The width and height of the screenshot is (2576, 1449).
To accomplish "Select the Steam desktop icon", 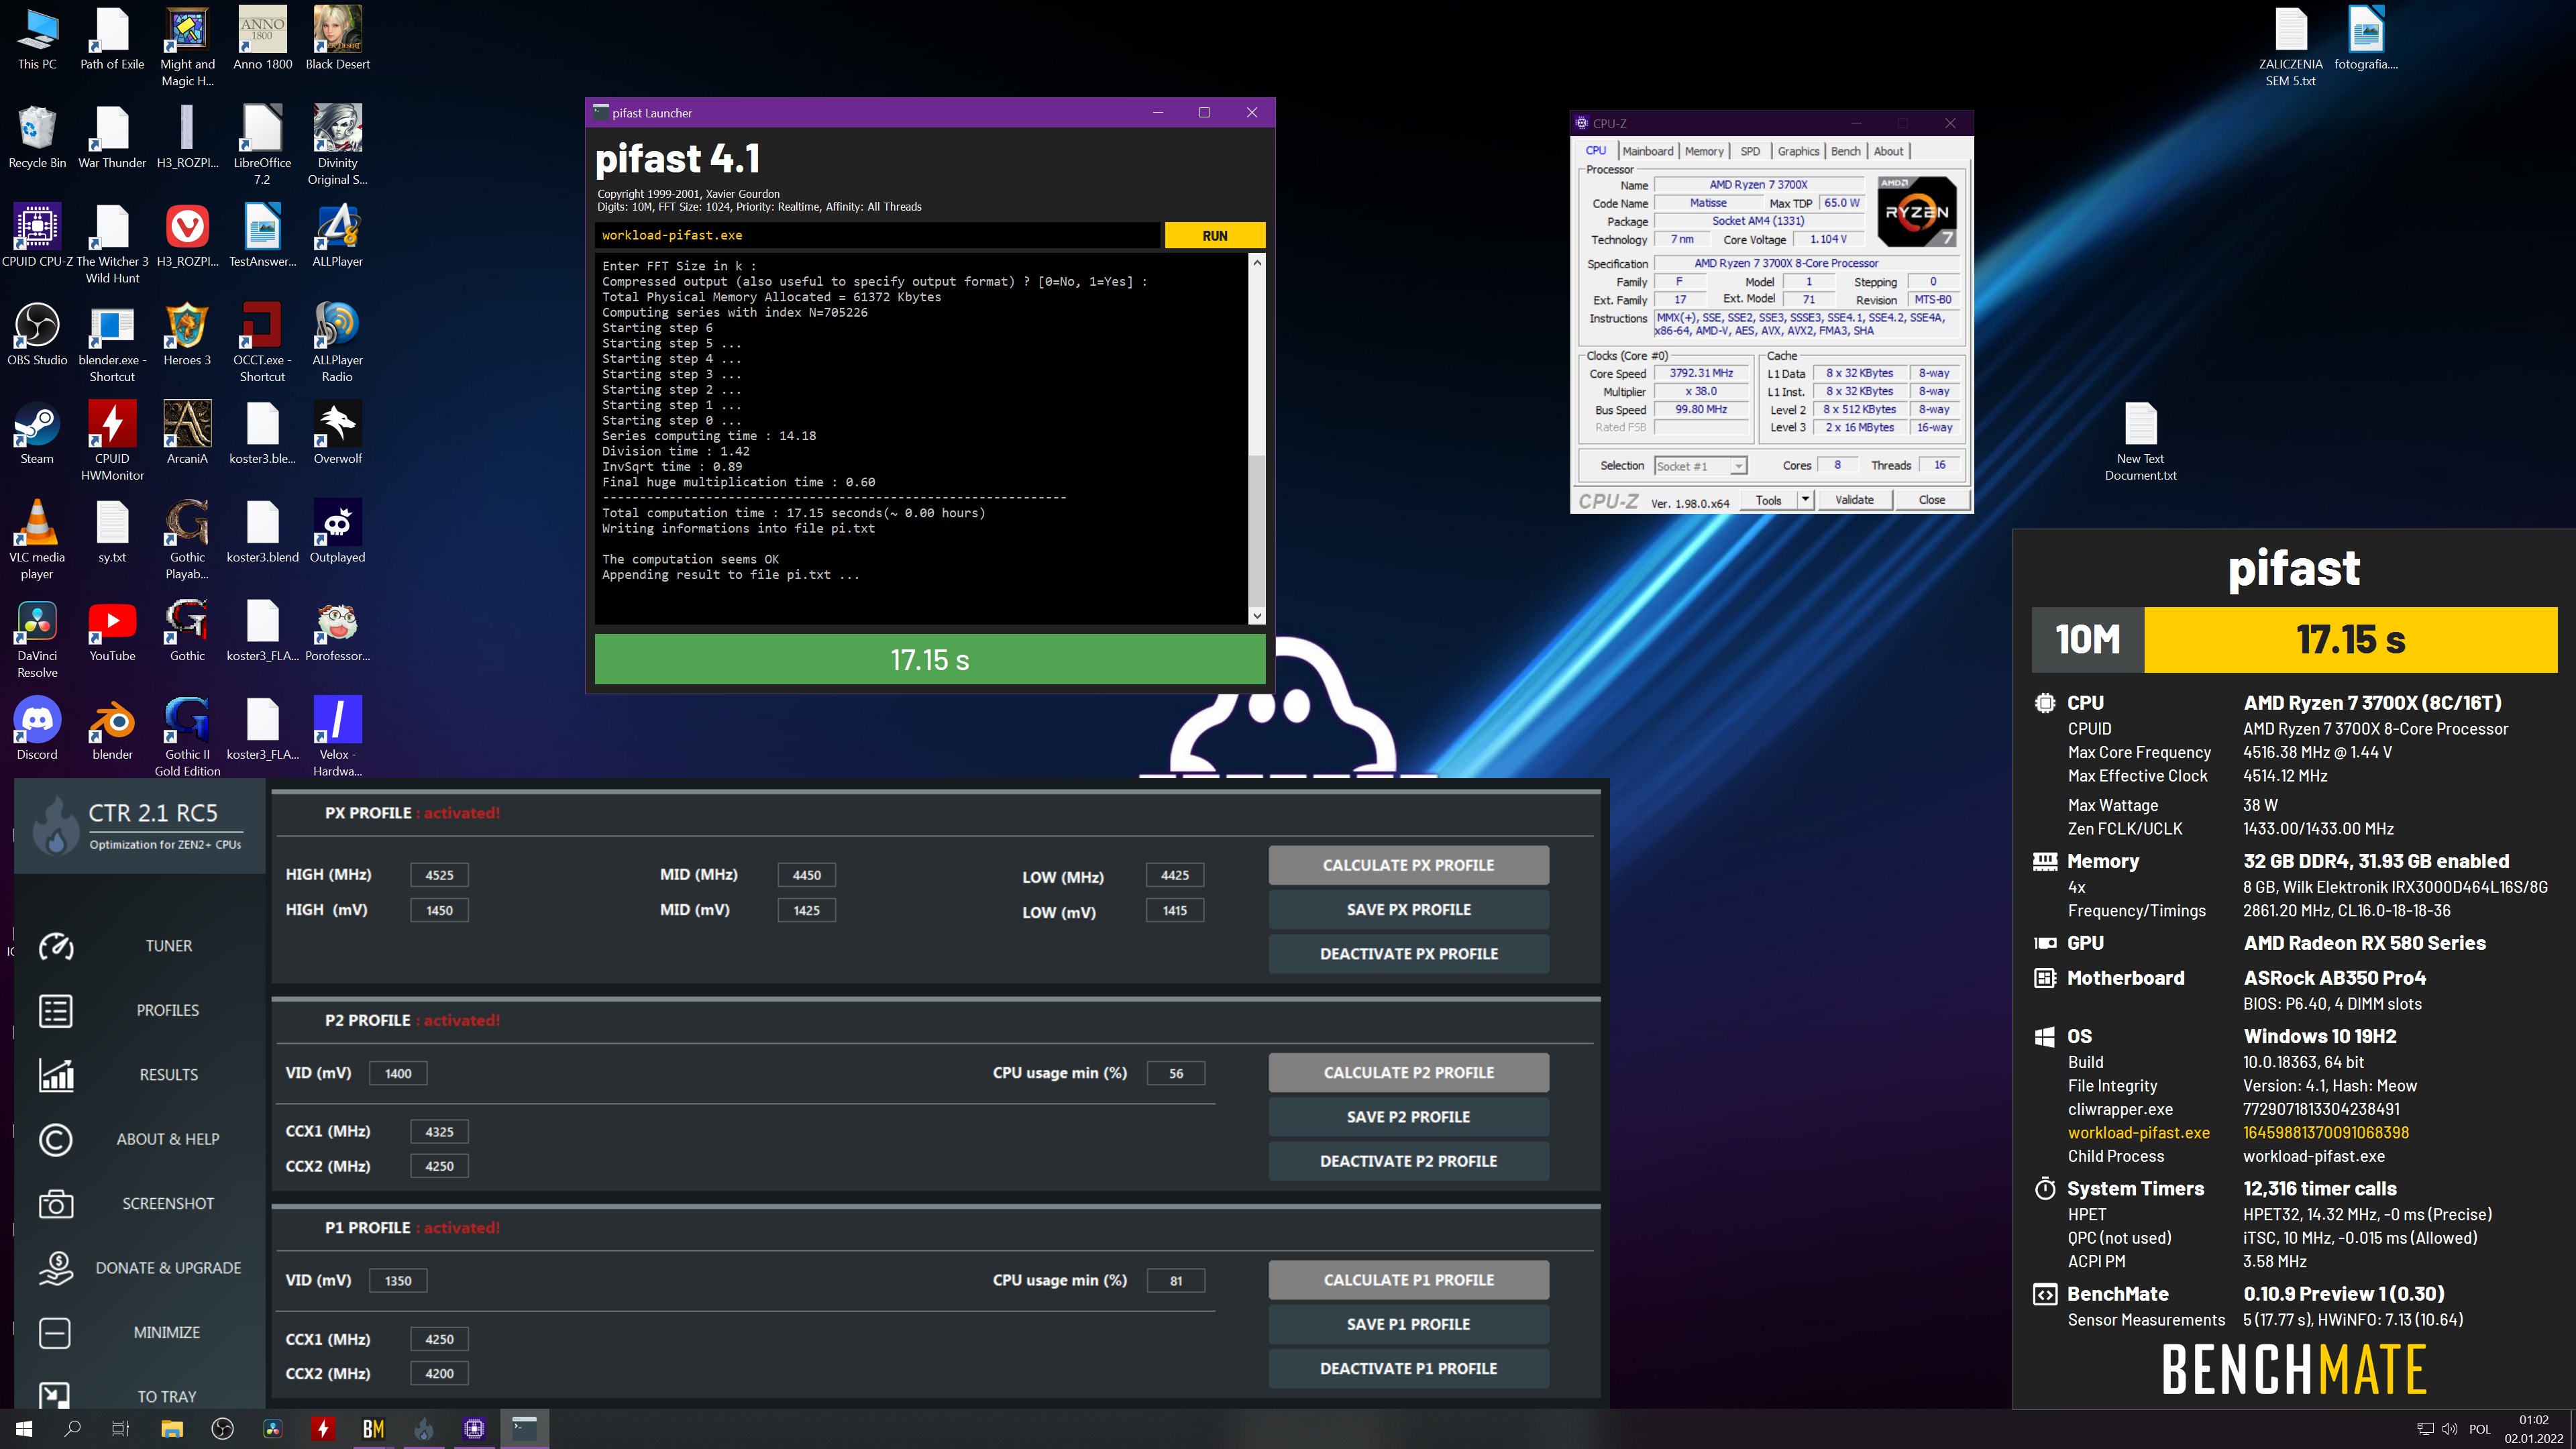I will click(x=37, y=433).
